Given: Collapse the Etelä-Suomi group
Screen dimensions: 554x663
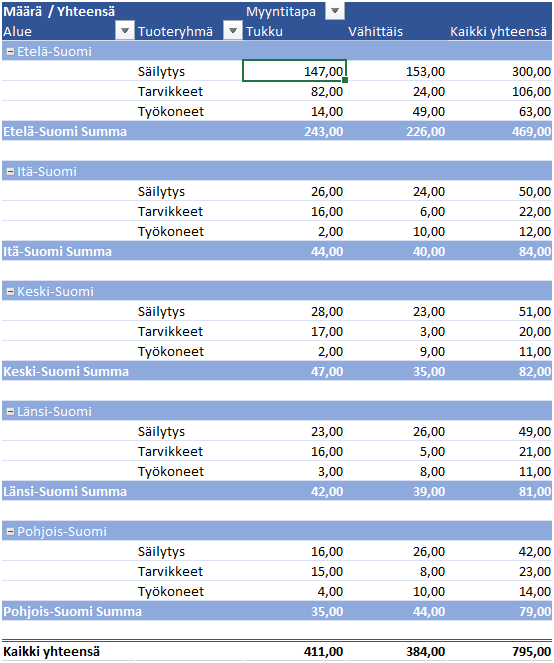Looking at the screenshot, I should click(x=11, y=52).
